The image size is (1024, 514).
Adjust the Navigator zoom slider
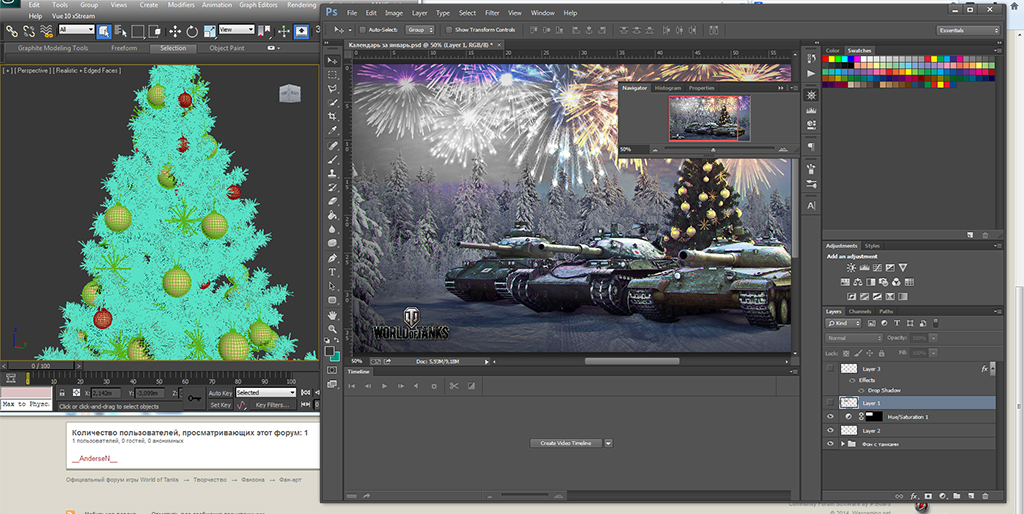point(713,150)
